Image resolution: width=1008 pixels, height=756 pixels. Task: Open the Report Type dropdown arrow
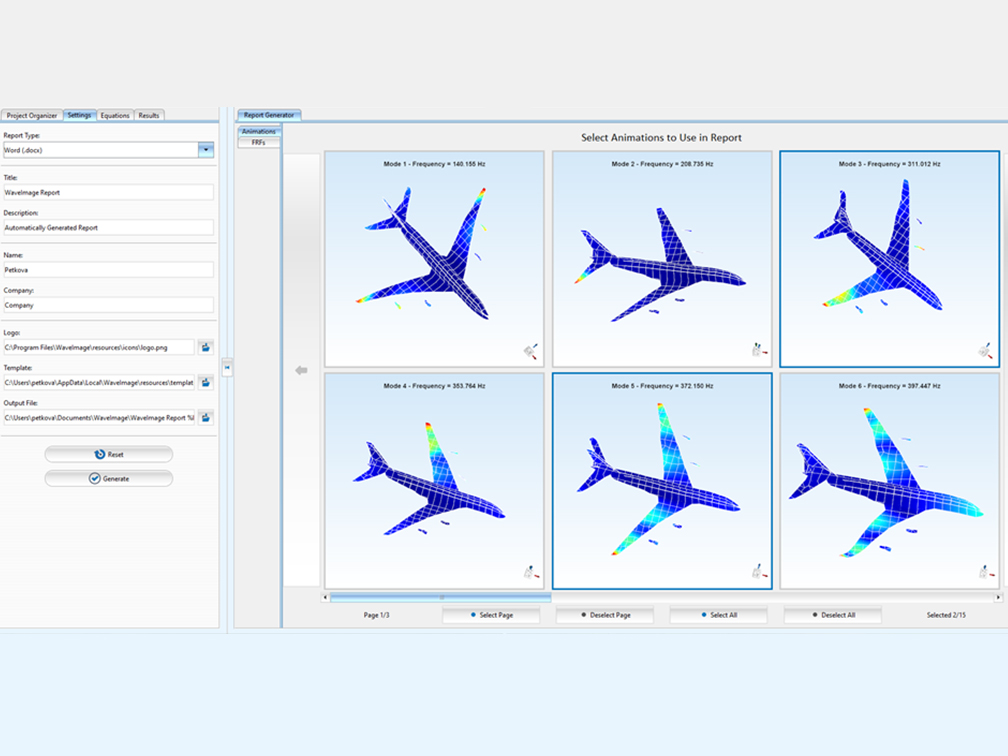pyautogui.click(x=206, y=150)
